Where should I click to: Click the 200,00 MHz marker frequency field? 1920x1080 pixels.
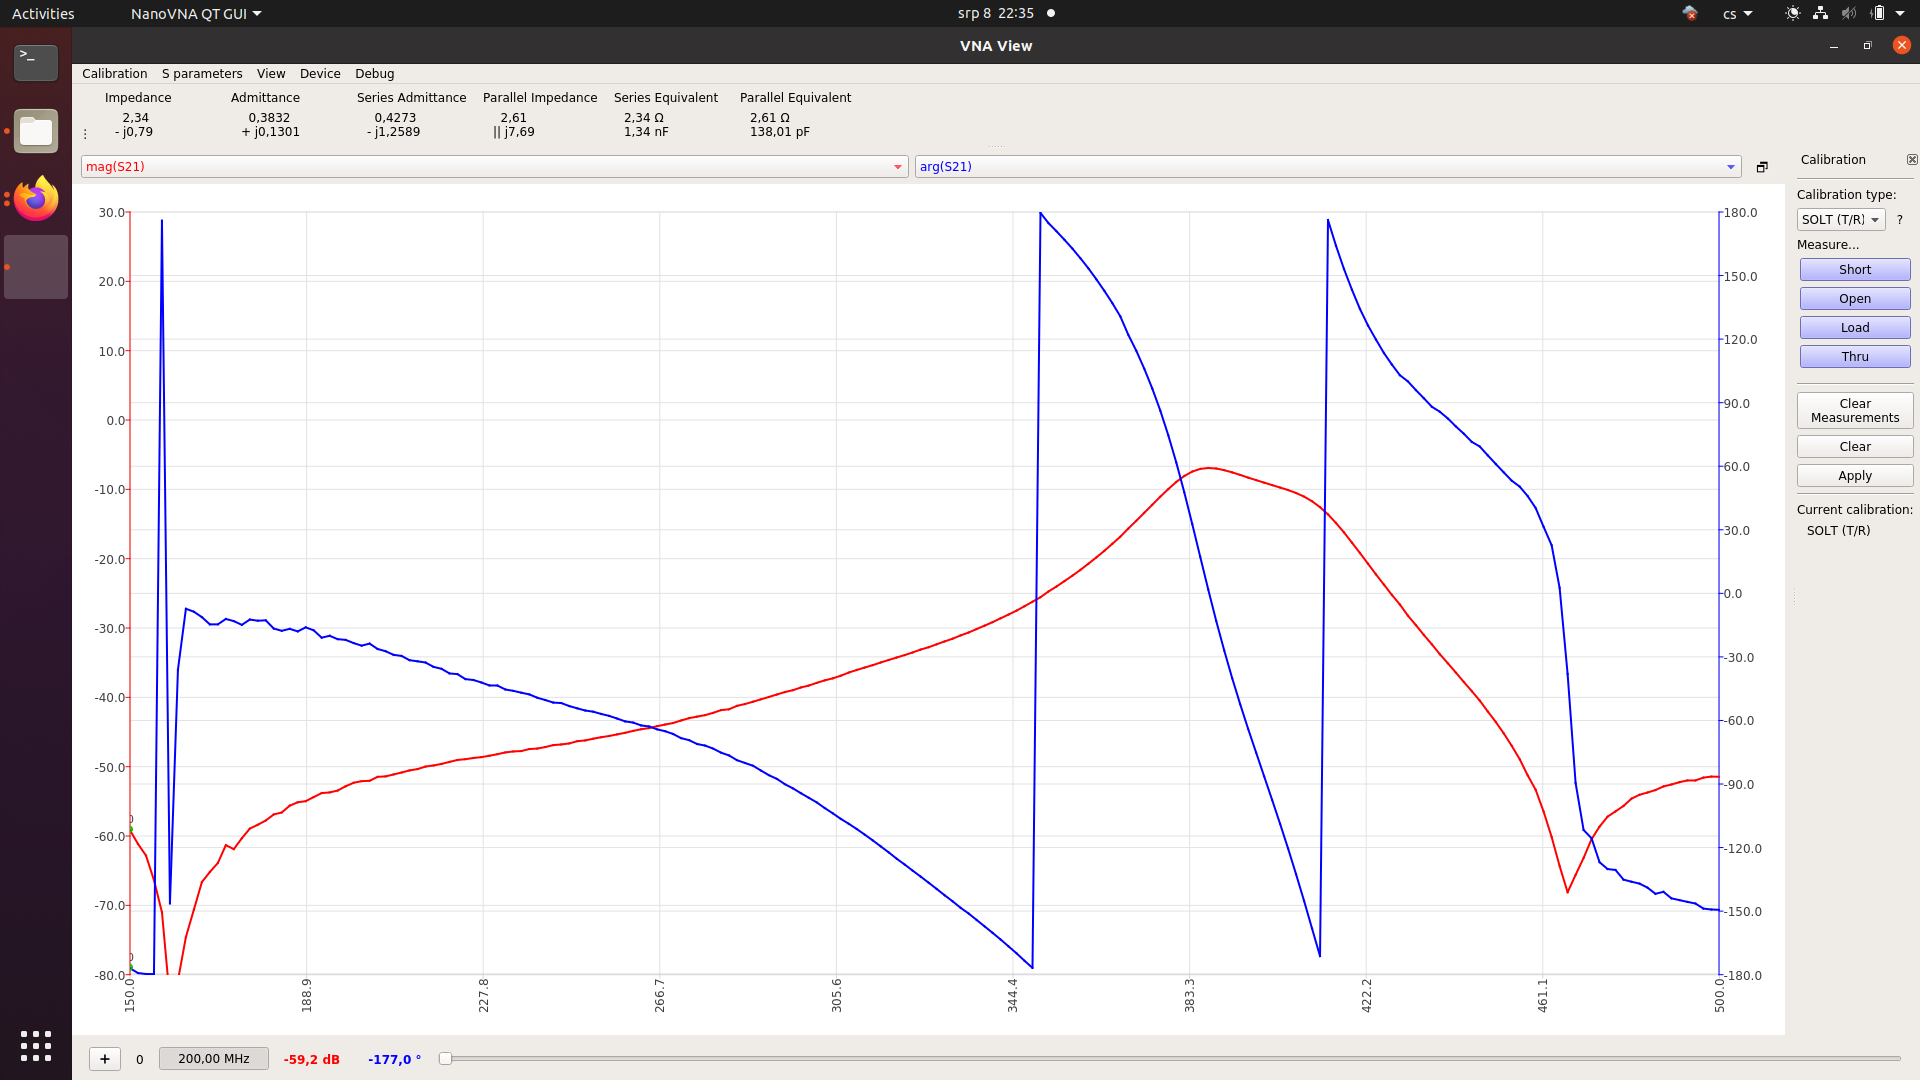pyautogui.click(x=214, y=1059)
